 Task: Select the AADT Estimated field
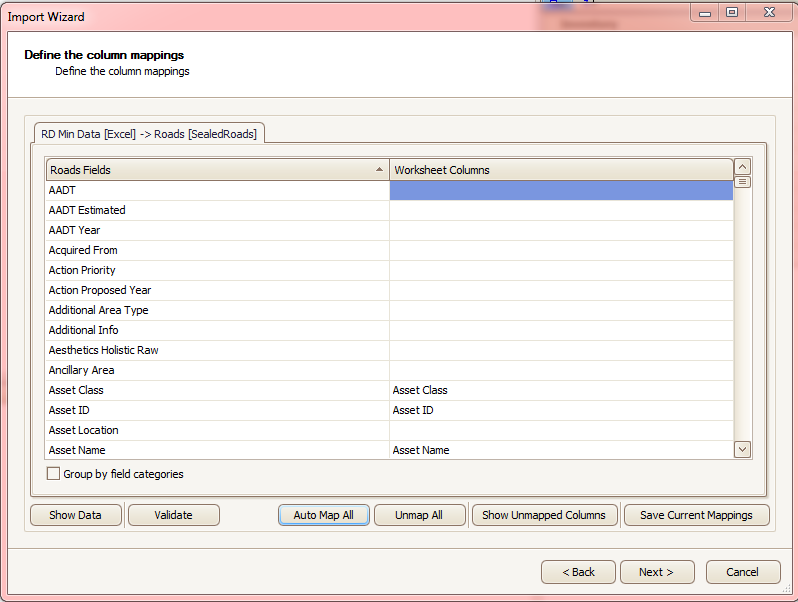(218, 210)
